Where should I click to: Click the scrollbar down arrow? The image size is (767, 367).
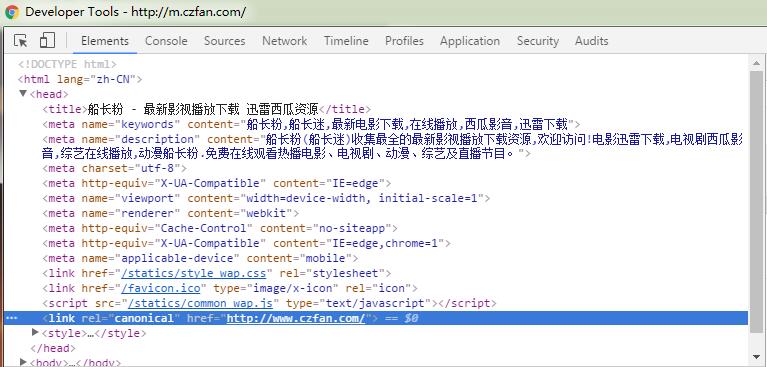[756, 356]
